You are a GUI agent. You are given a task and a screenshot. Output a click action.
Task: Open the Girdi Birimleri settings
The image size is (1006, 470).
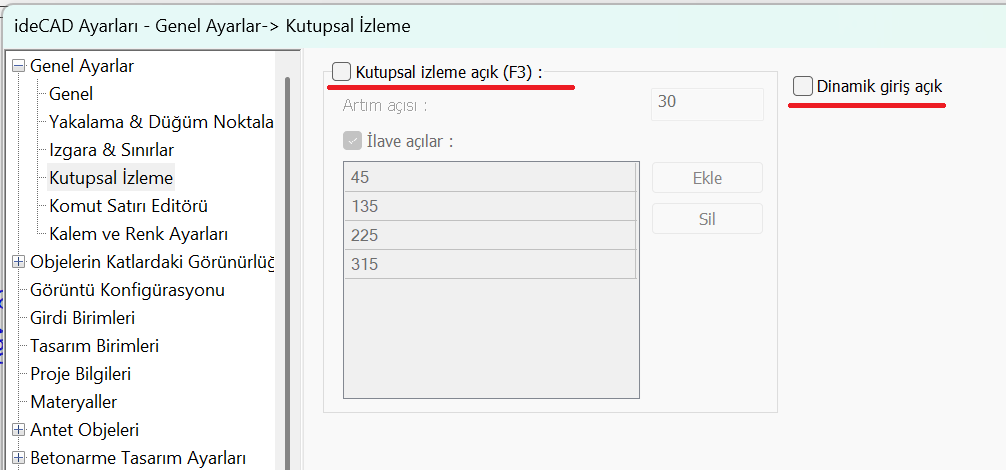pos(83,318)
